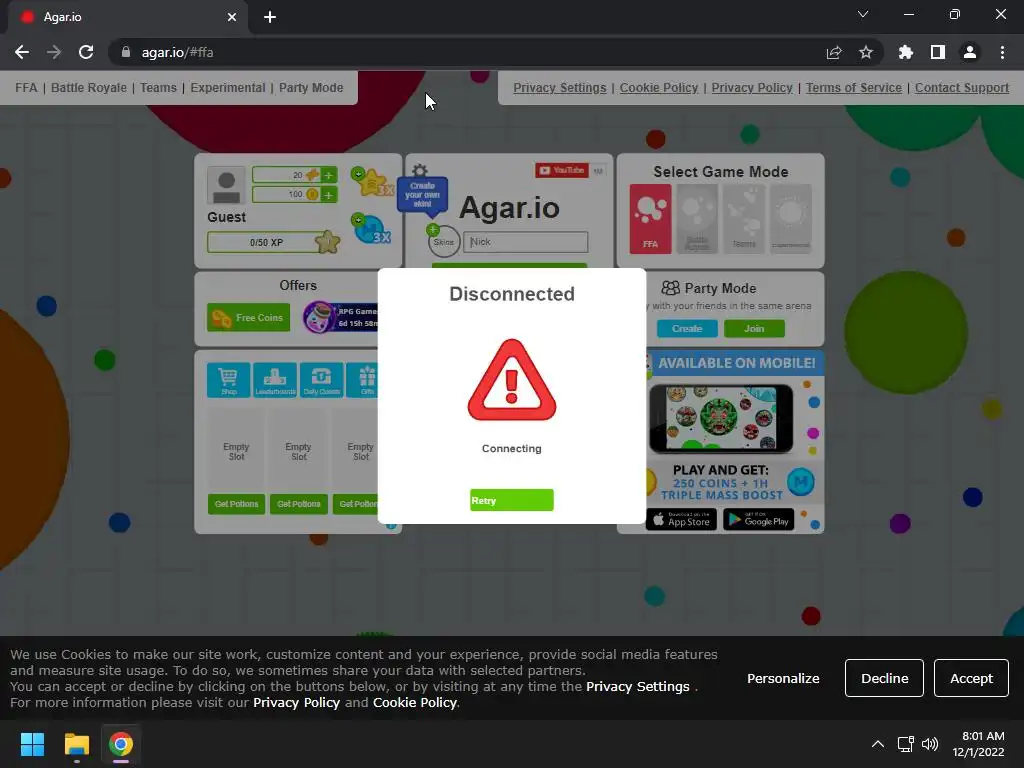
Task: Open Privacy Policy link in cookie banner
Action: tap(296, 703)
